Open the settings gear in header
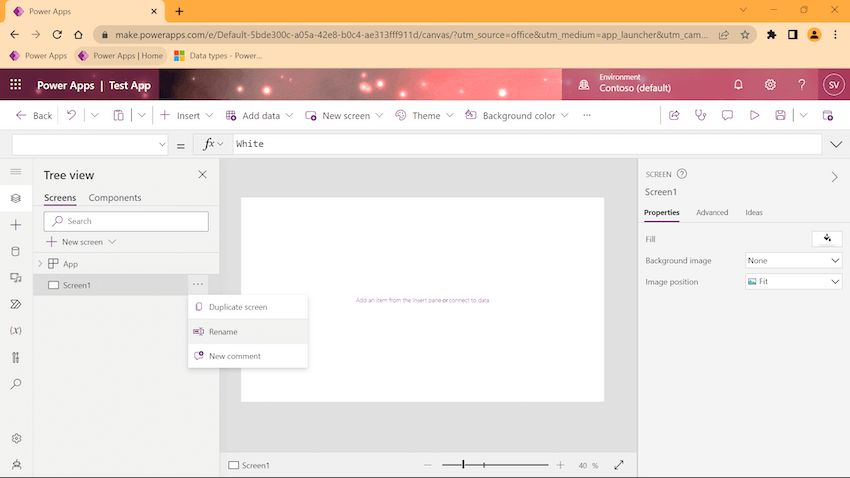Viewport: 850px width, 478px height. coord(770,85)
